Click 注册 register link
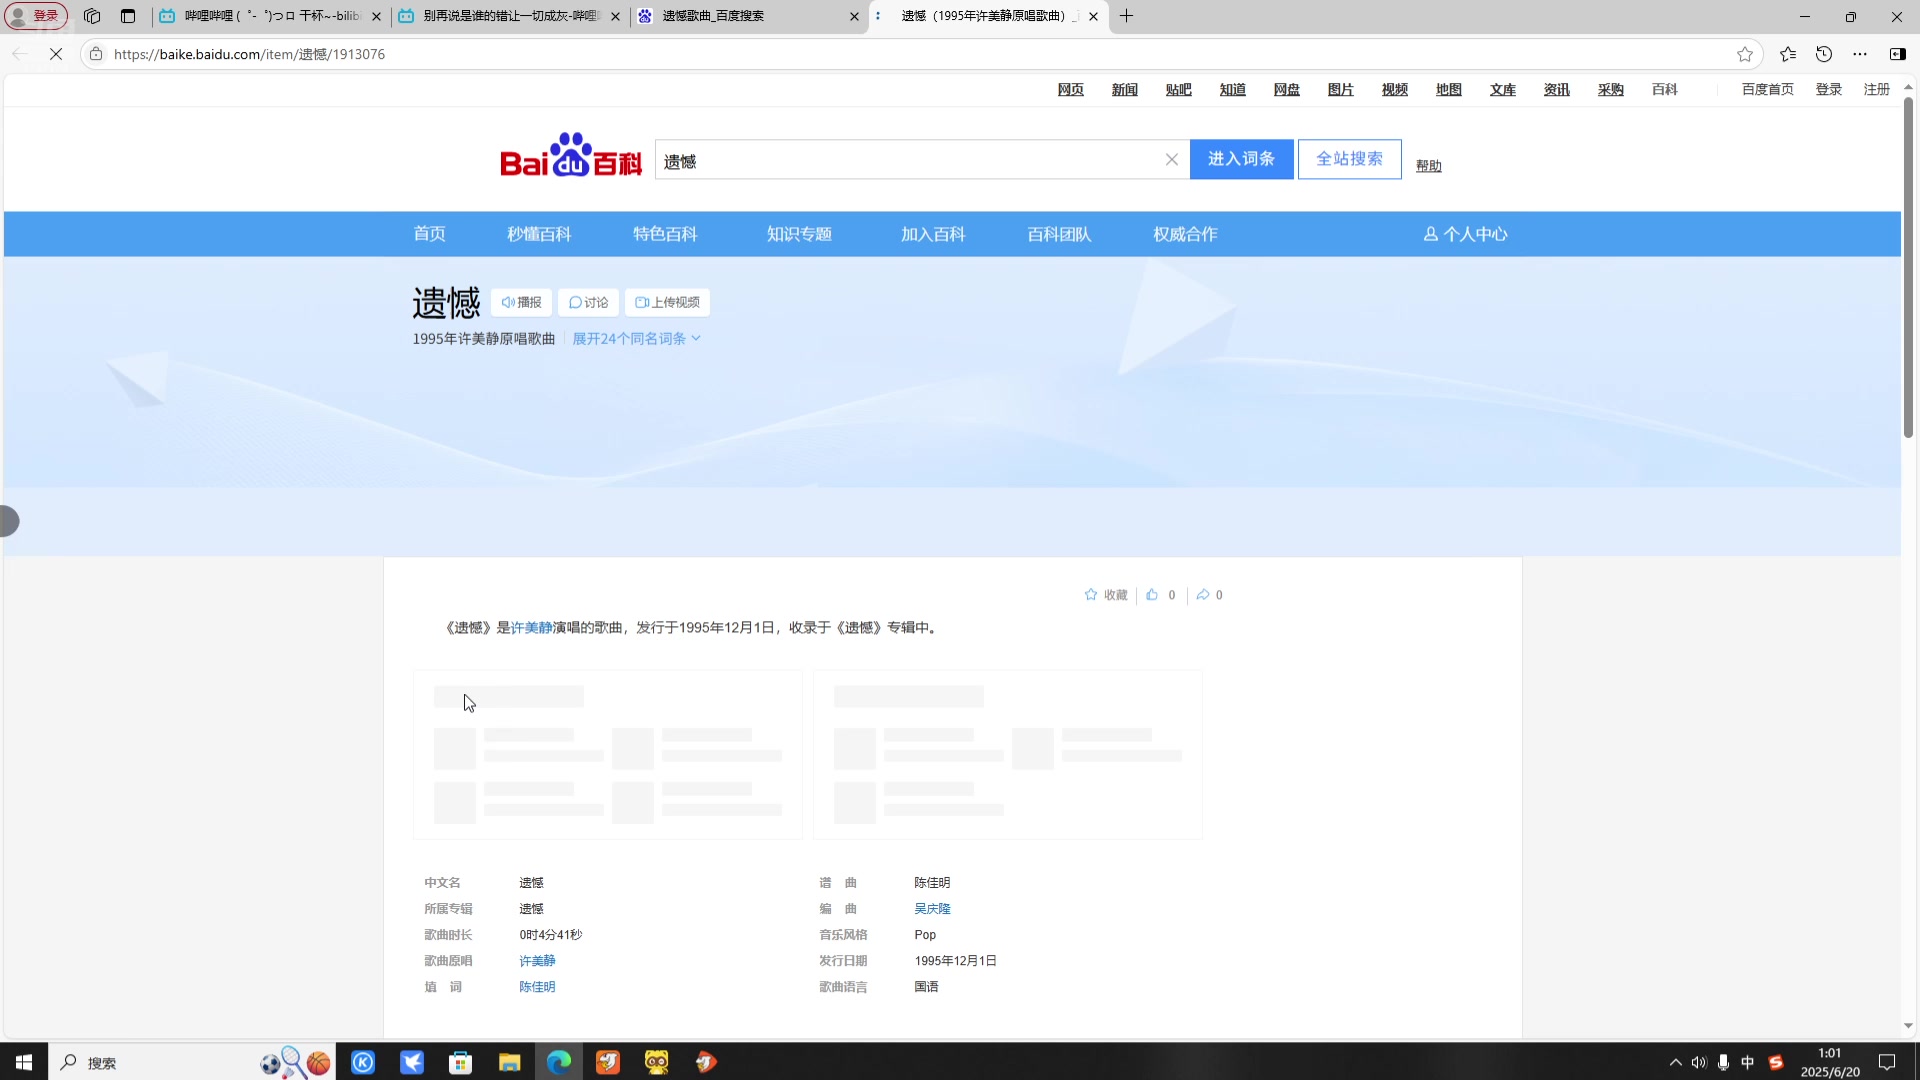Screen dimensions: 1920x1080 [1877, 90]
